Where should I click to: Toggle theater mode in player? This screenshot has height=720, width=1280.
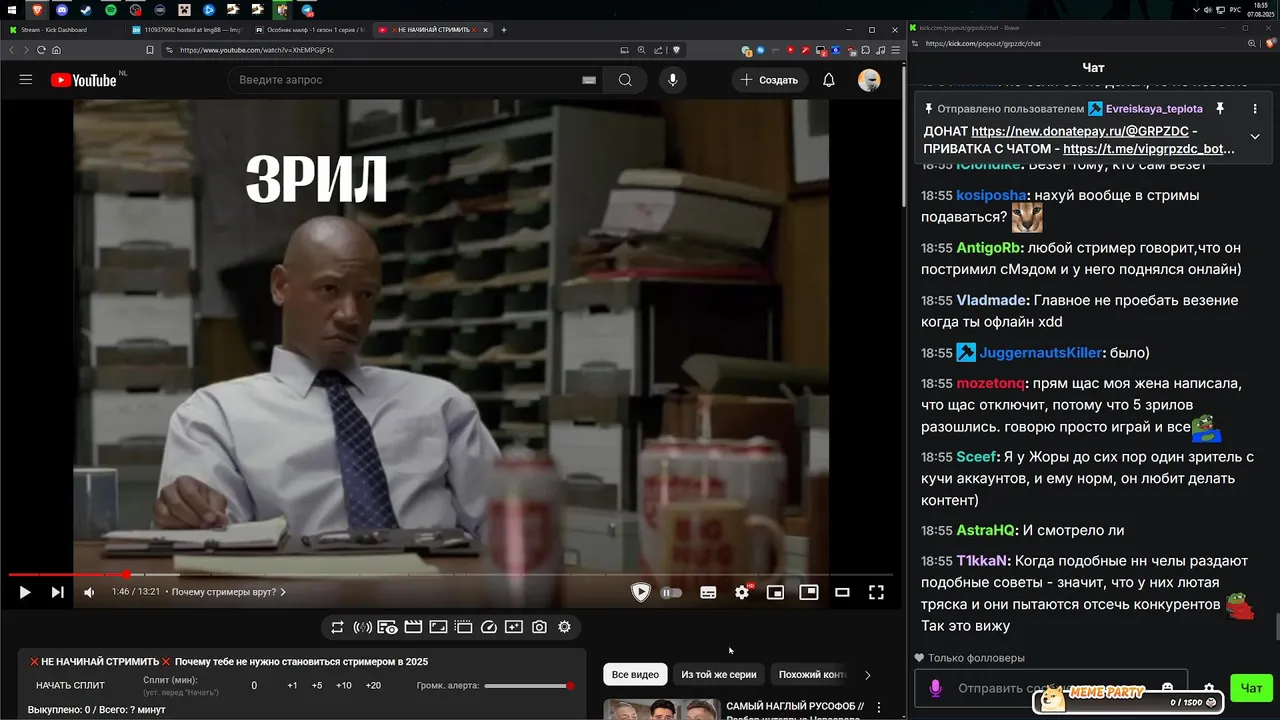point(842,592)
